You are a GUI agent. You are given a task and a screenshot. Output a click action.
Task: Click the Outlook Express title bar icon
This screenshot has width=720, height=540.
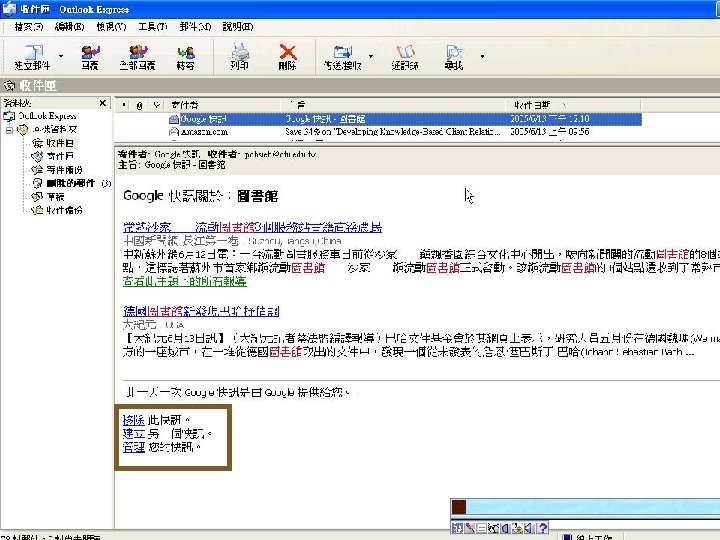point(9,9)
